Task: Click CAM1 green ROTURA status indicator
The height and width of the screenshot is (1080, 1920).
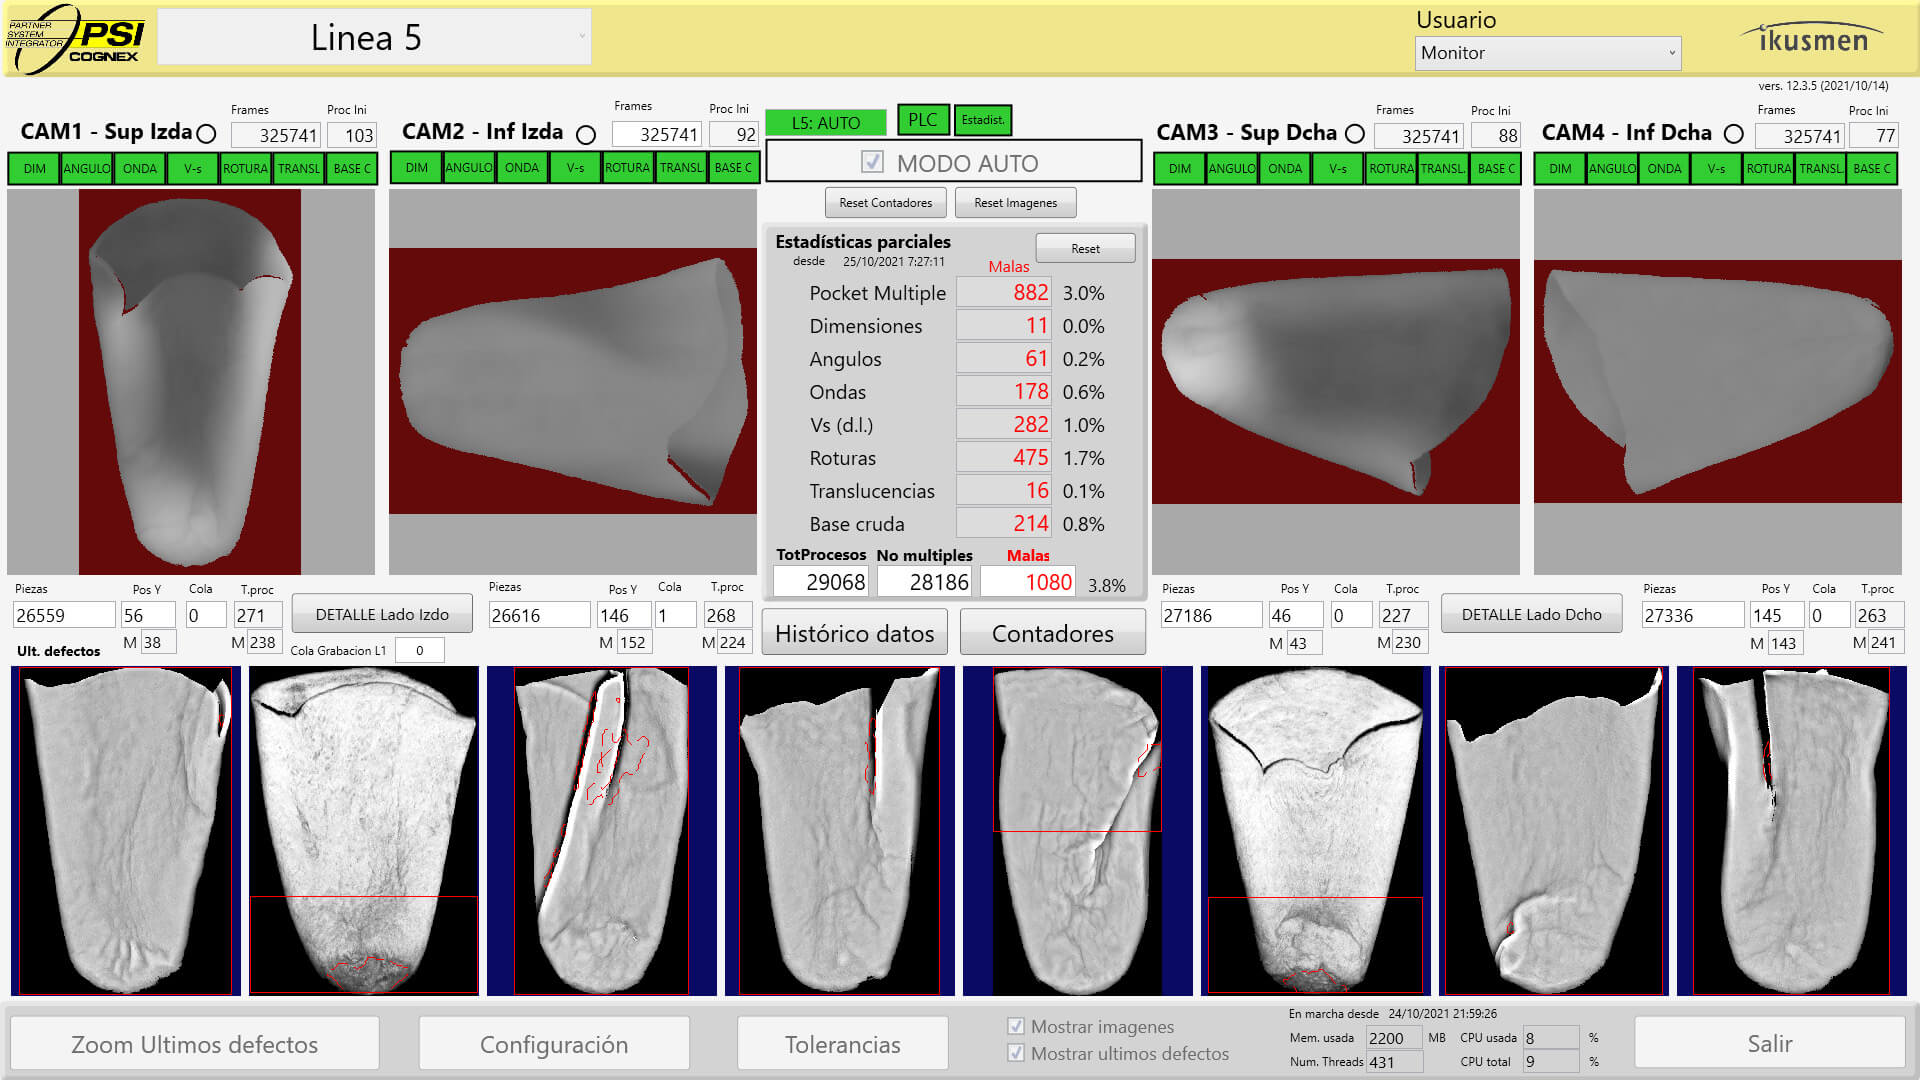Action: coord(245,168)
